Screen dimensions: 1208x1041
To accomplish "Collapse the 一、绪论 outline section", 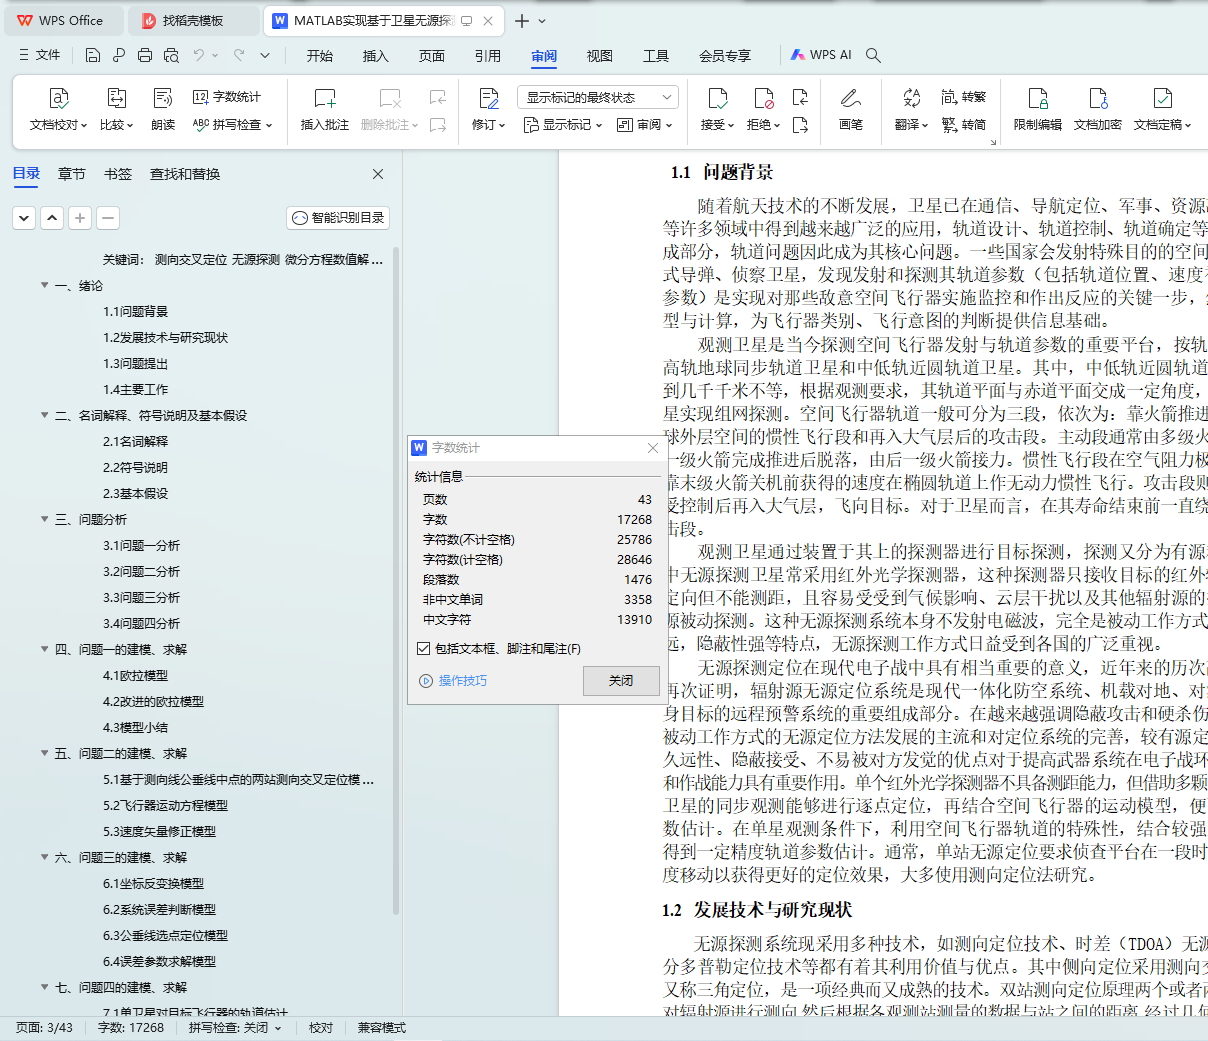I will click(x=44, y=285).
